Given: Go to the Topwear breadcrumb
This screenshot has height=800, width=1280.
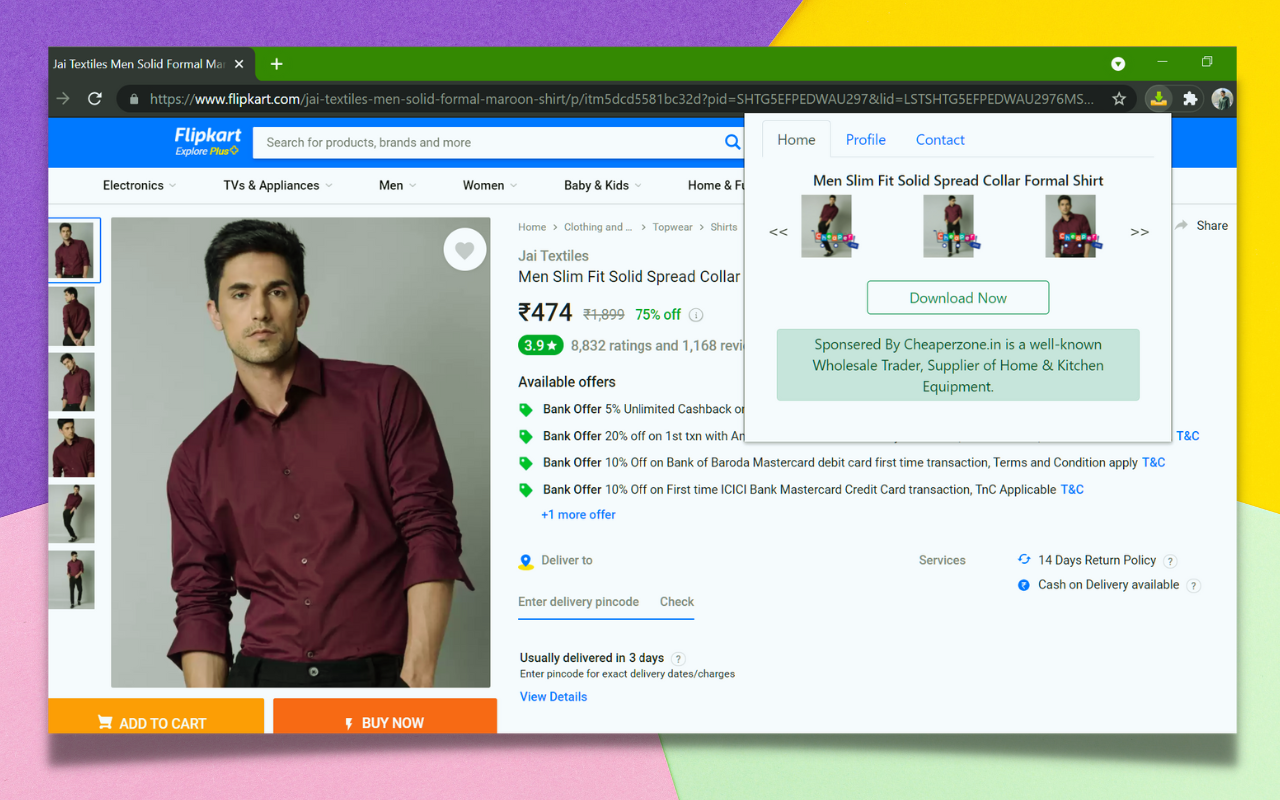Looking at the screenshot, I should coord(672,227).
